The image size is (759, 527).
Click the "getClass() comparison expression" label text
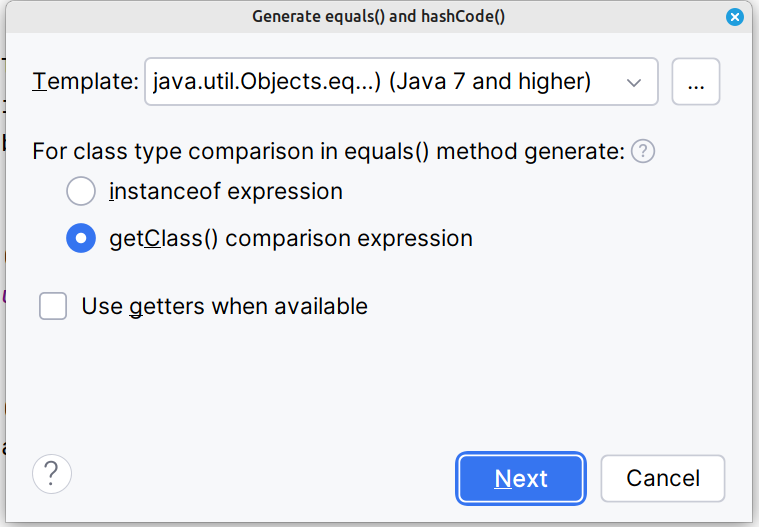pos(290,239)
